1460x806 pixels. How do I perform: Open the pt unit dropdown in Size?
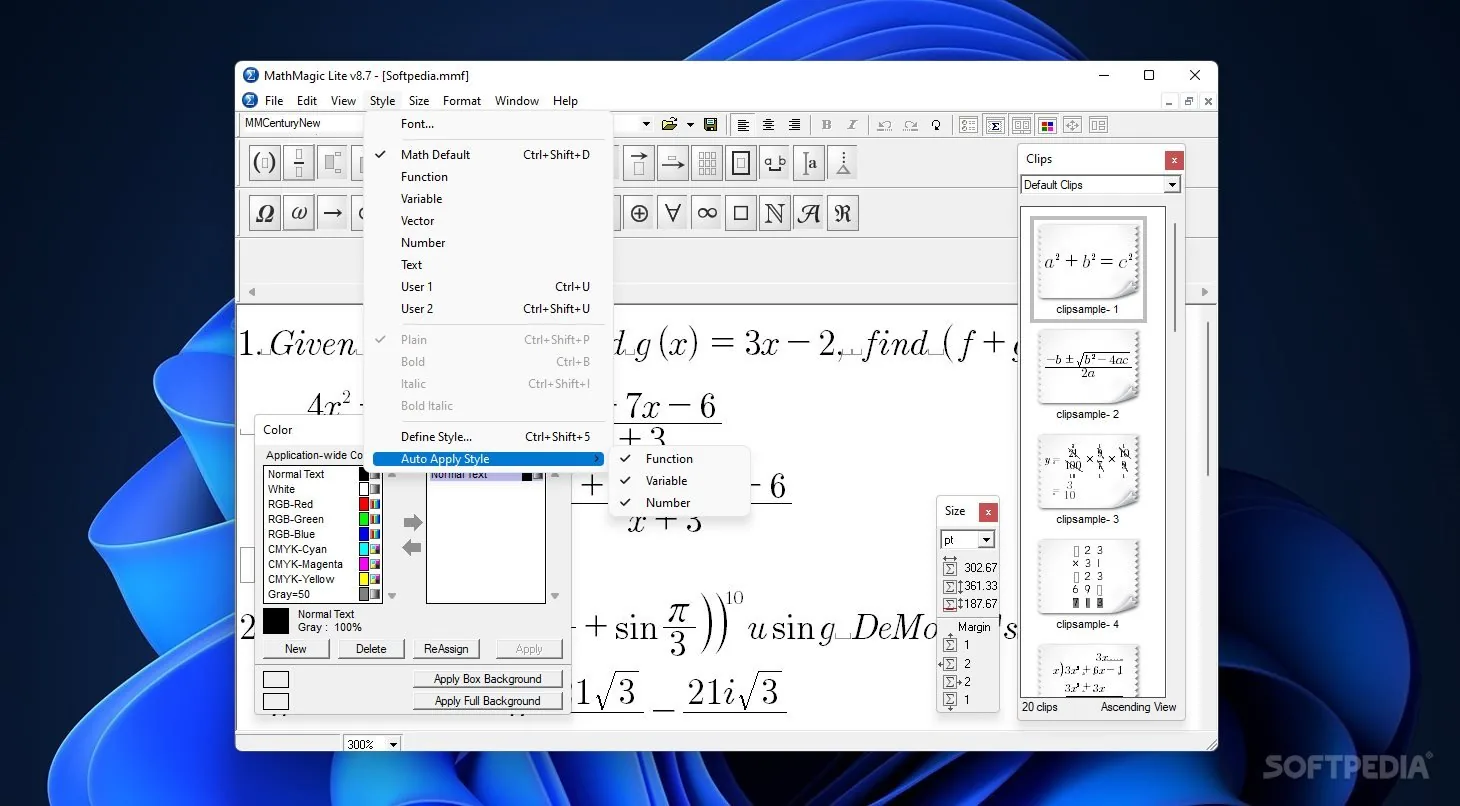(986, 540)
